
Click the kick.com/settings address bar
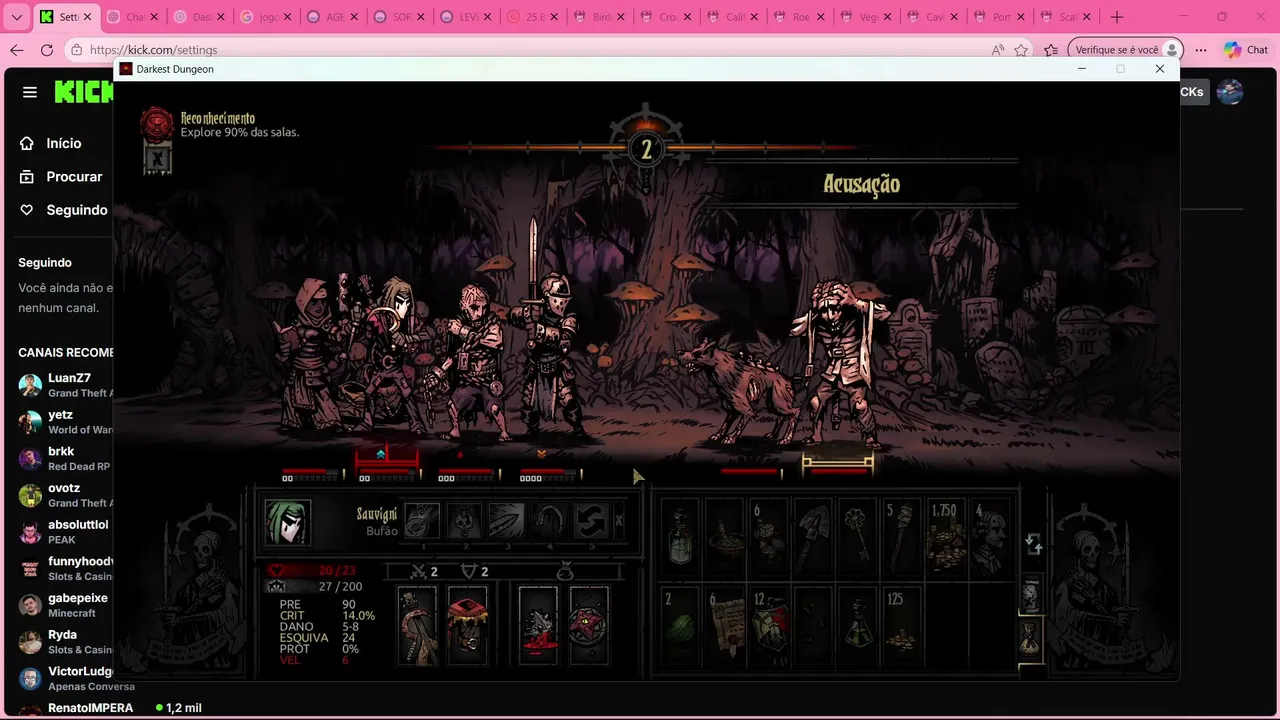pyautogui.click(x=525, y=50)
